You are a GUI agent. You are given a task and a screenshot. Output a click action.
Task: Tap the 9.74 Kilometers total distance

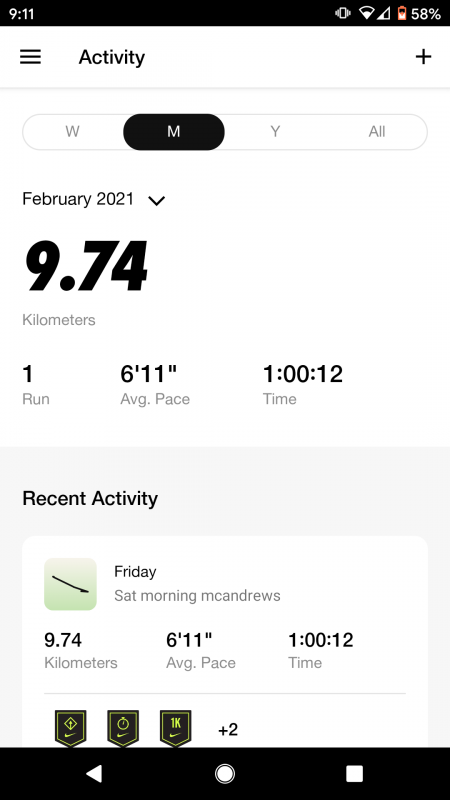click(85, 280)
